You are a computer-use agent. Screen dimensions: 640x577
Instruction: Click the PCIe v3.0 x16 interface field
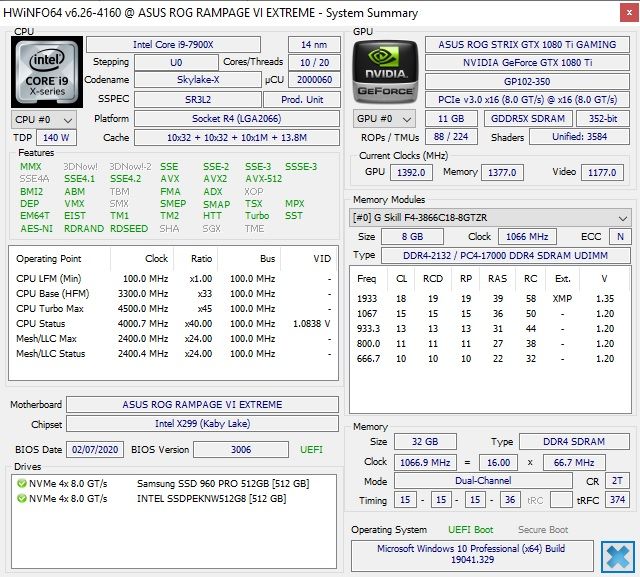(527, 100)
